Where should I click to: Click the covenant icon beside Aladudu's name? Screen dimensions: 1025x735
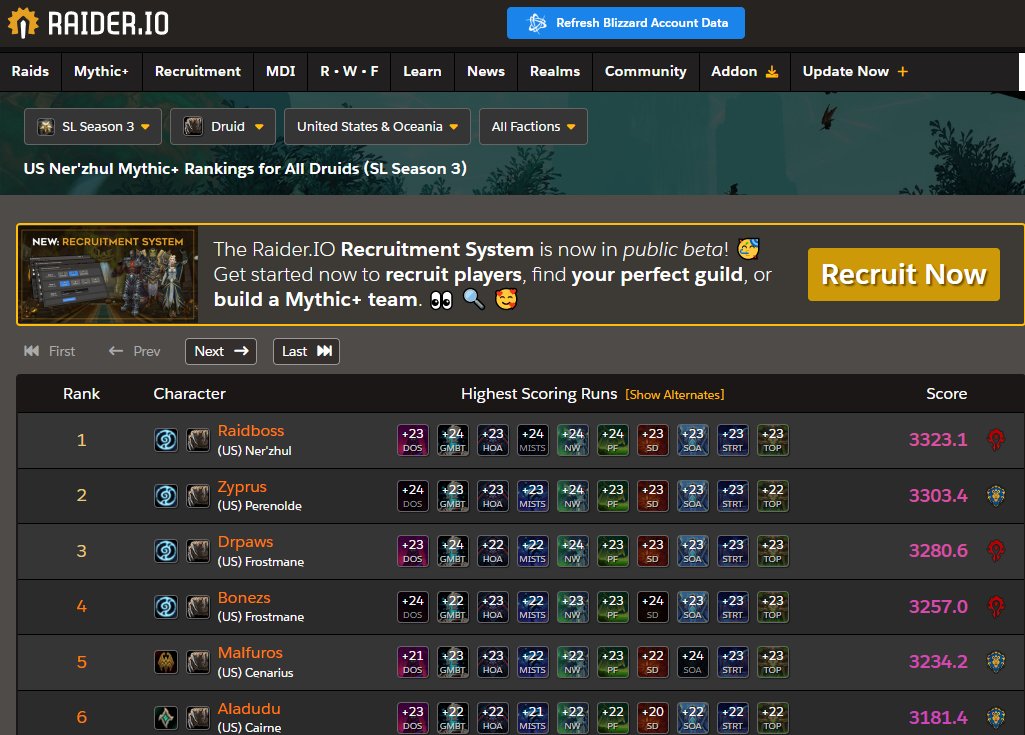166,717
